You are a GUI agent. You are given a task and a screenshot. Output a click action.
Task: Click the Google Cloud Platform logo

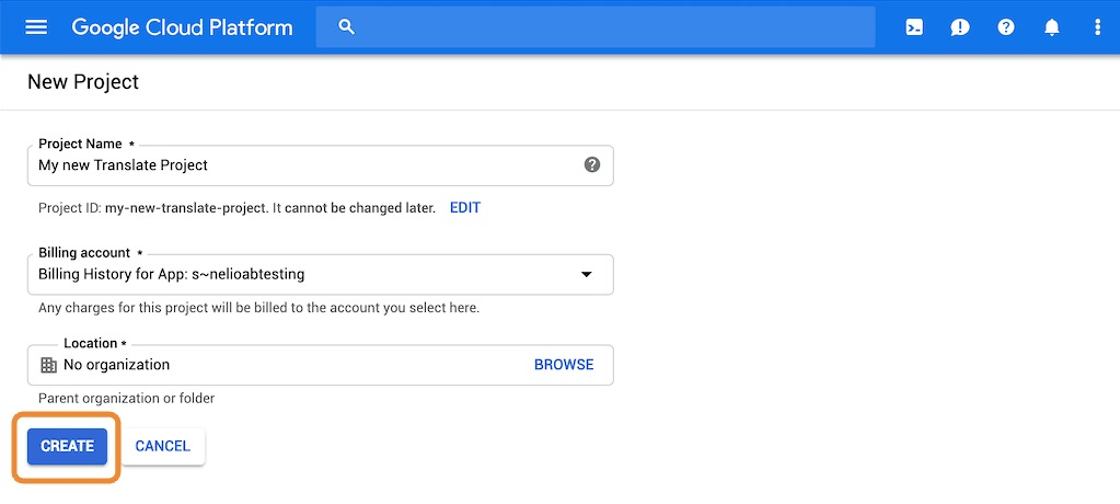[182, 27]
